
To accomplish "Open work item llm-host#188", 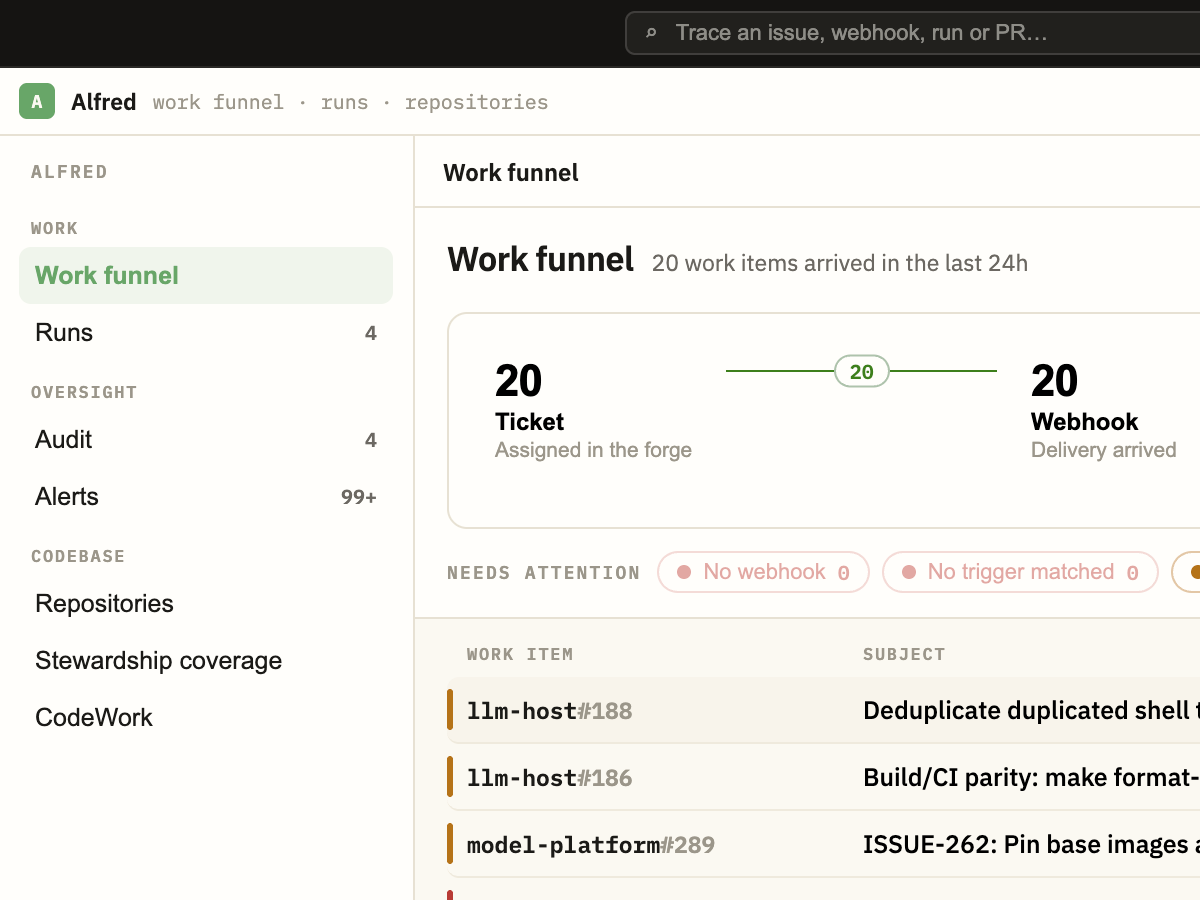I will click(x=550, y=711).
